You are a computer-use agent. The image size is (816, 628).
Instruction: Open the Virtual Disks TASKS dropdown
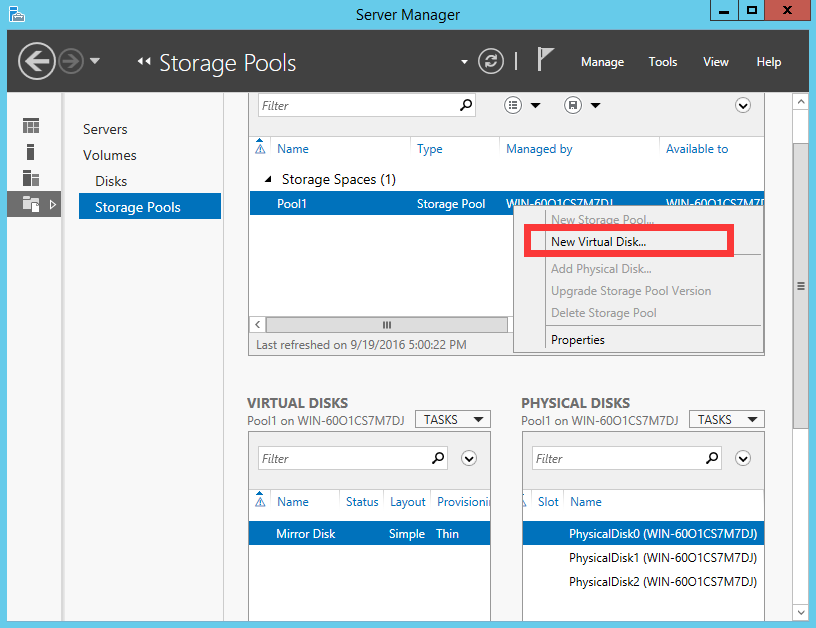[453, 420]
